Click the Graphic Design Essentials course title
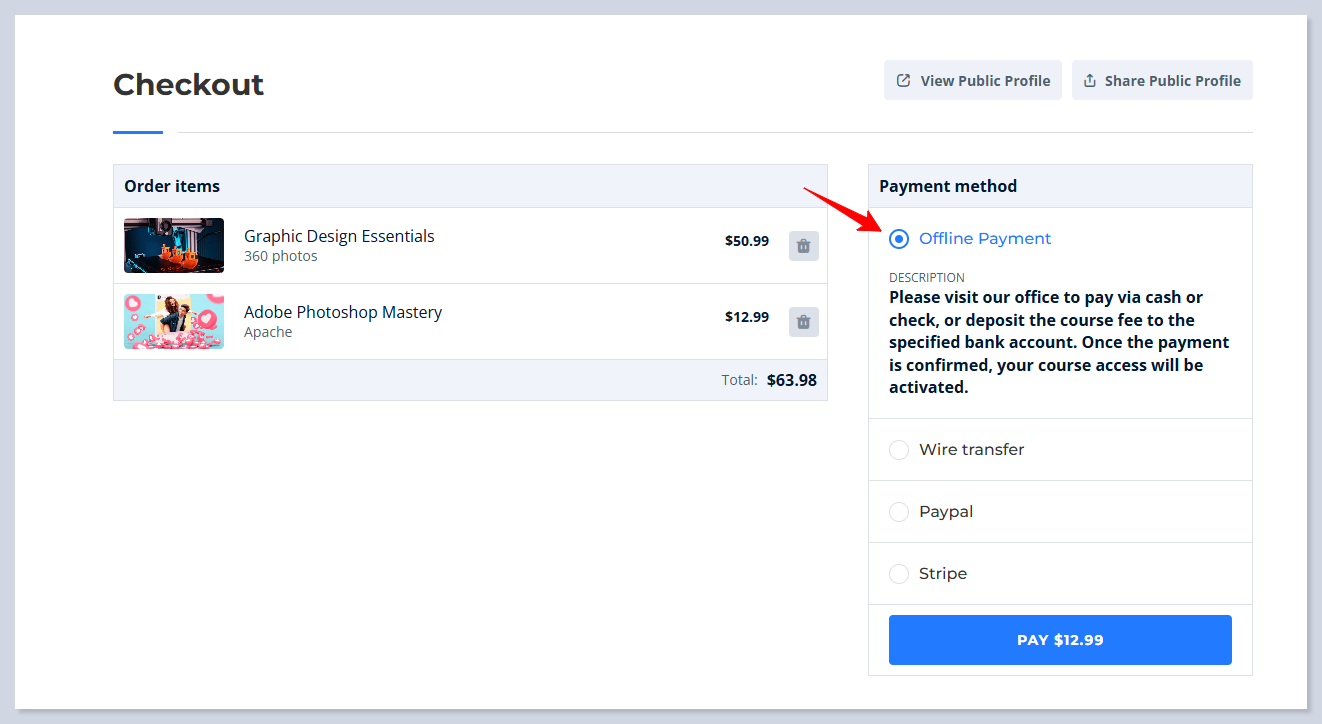 tap(339, 236)
